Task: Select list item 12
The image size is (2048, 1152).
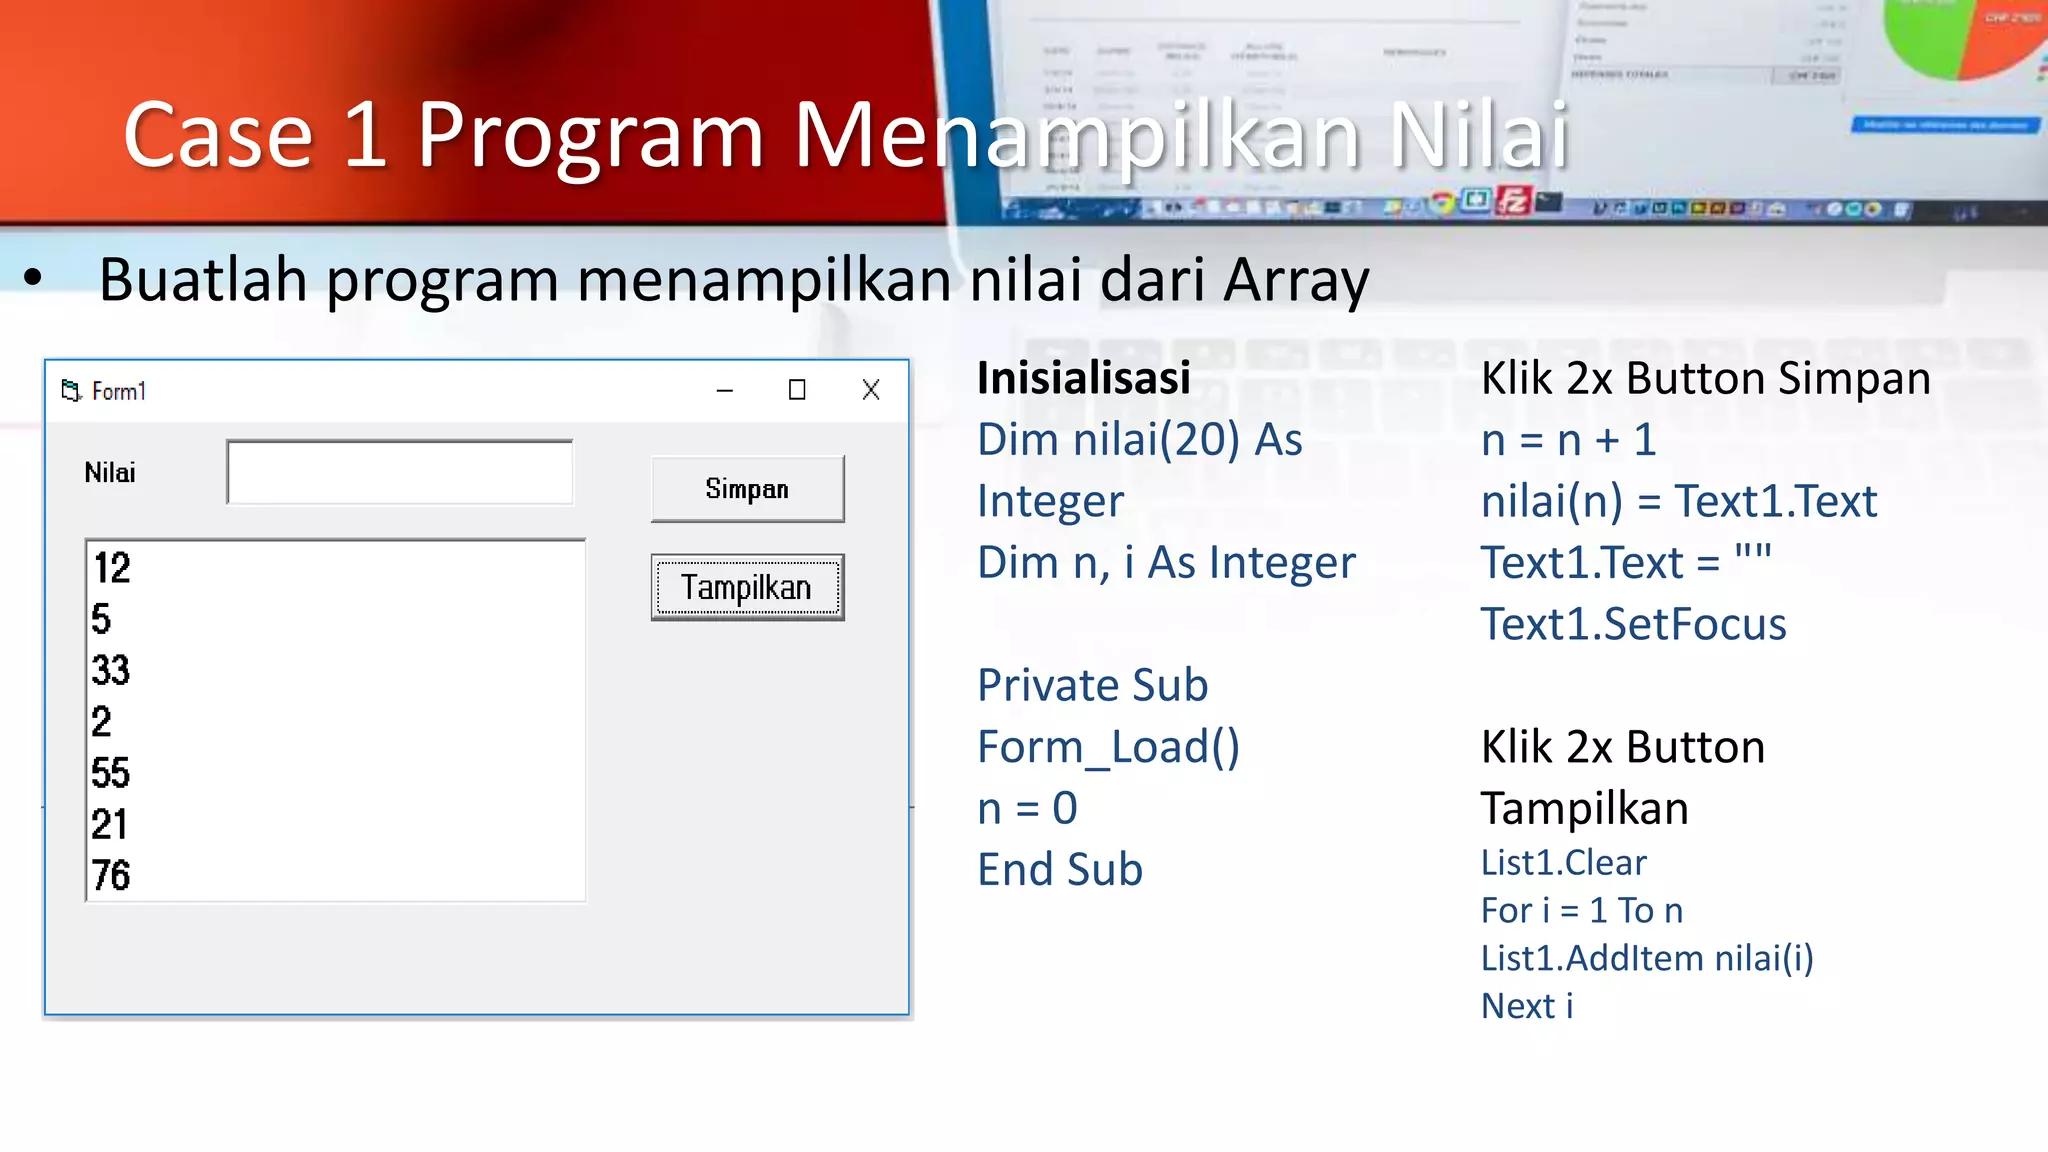Action: click(112, 568)
